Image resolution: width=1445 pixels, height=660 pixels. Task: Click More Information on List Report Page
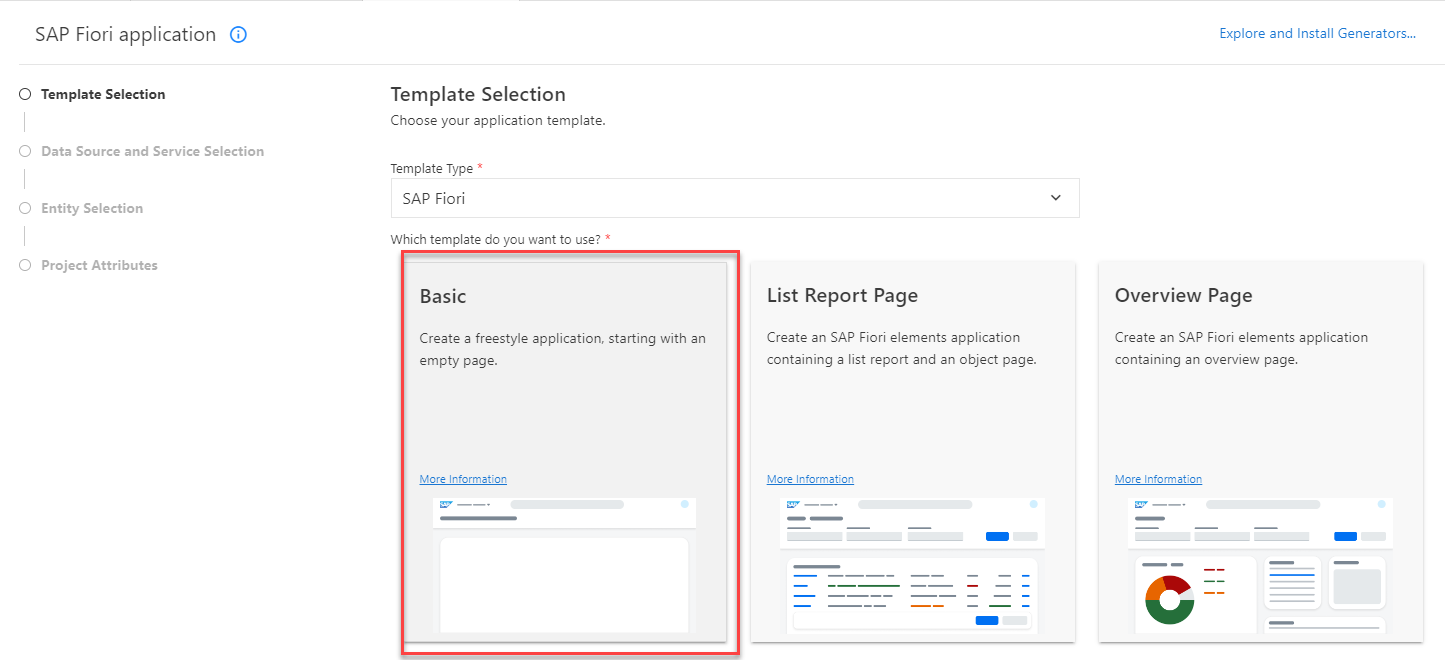click(x=810, y=478)
